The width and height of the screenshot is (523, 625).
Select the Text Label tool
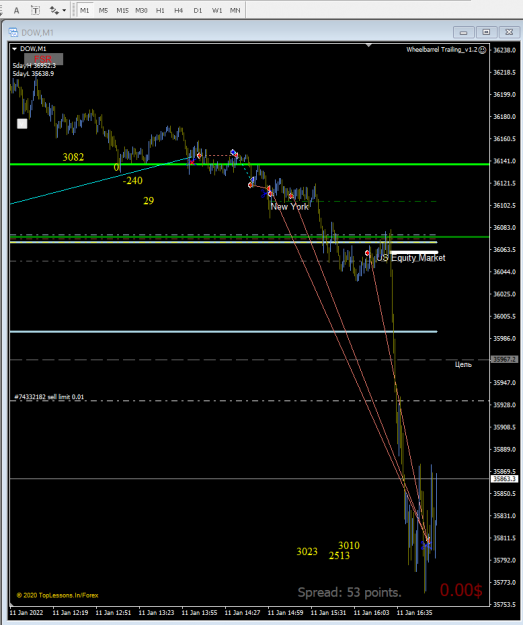(x=35, y=10)
